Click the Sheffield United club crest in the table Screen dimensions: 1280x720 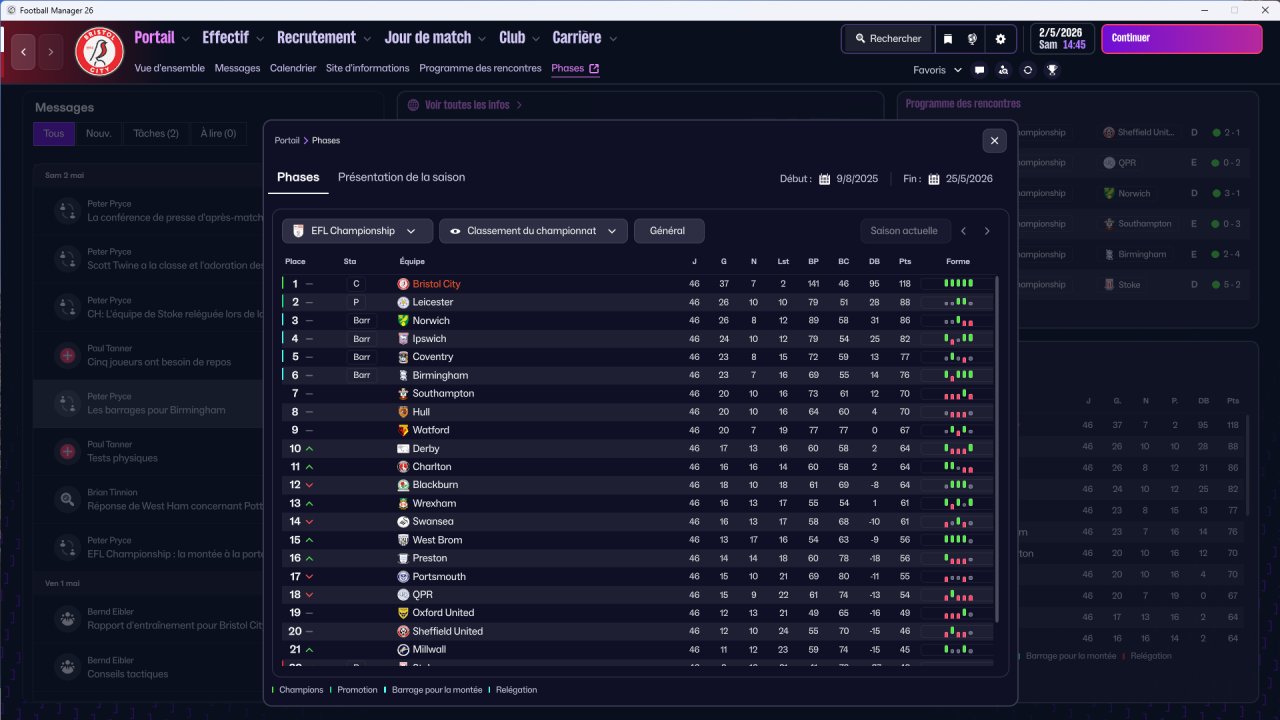(x=403, y=631)
